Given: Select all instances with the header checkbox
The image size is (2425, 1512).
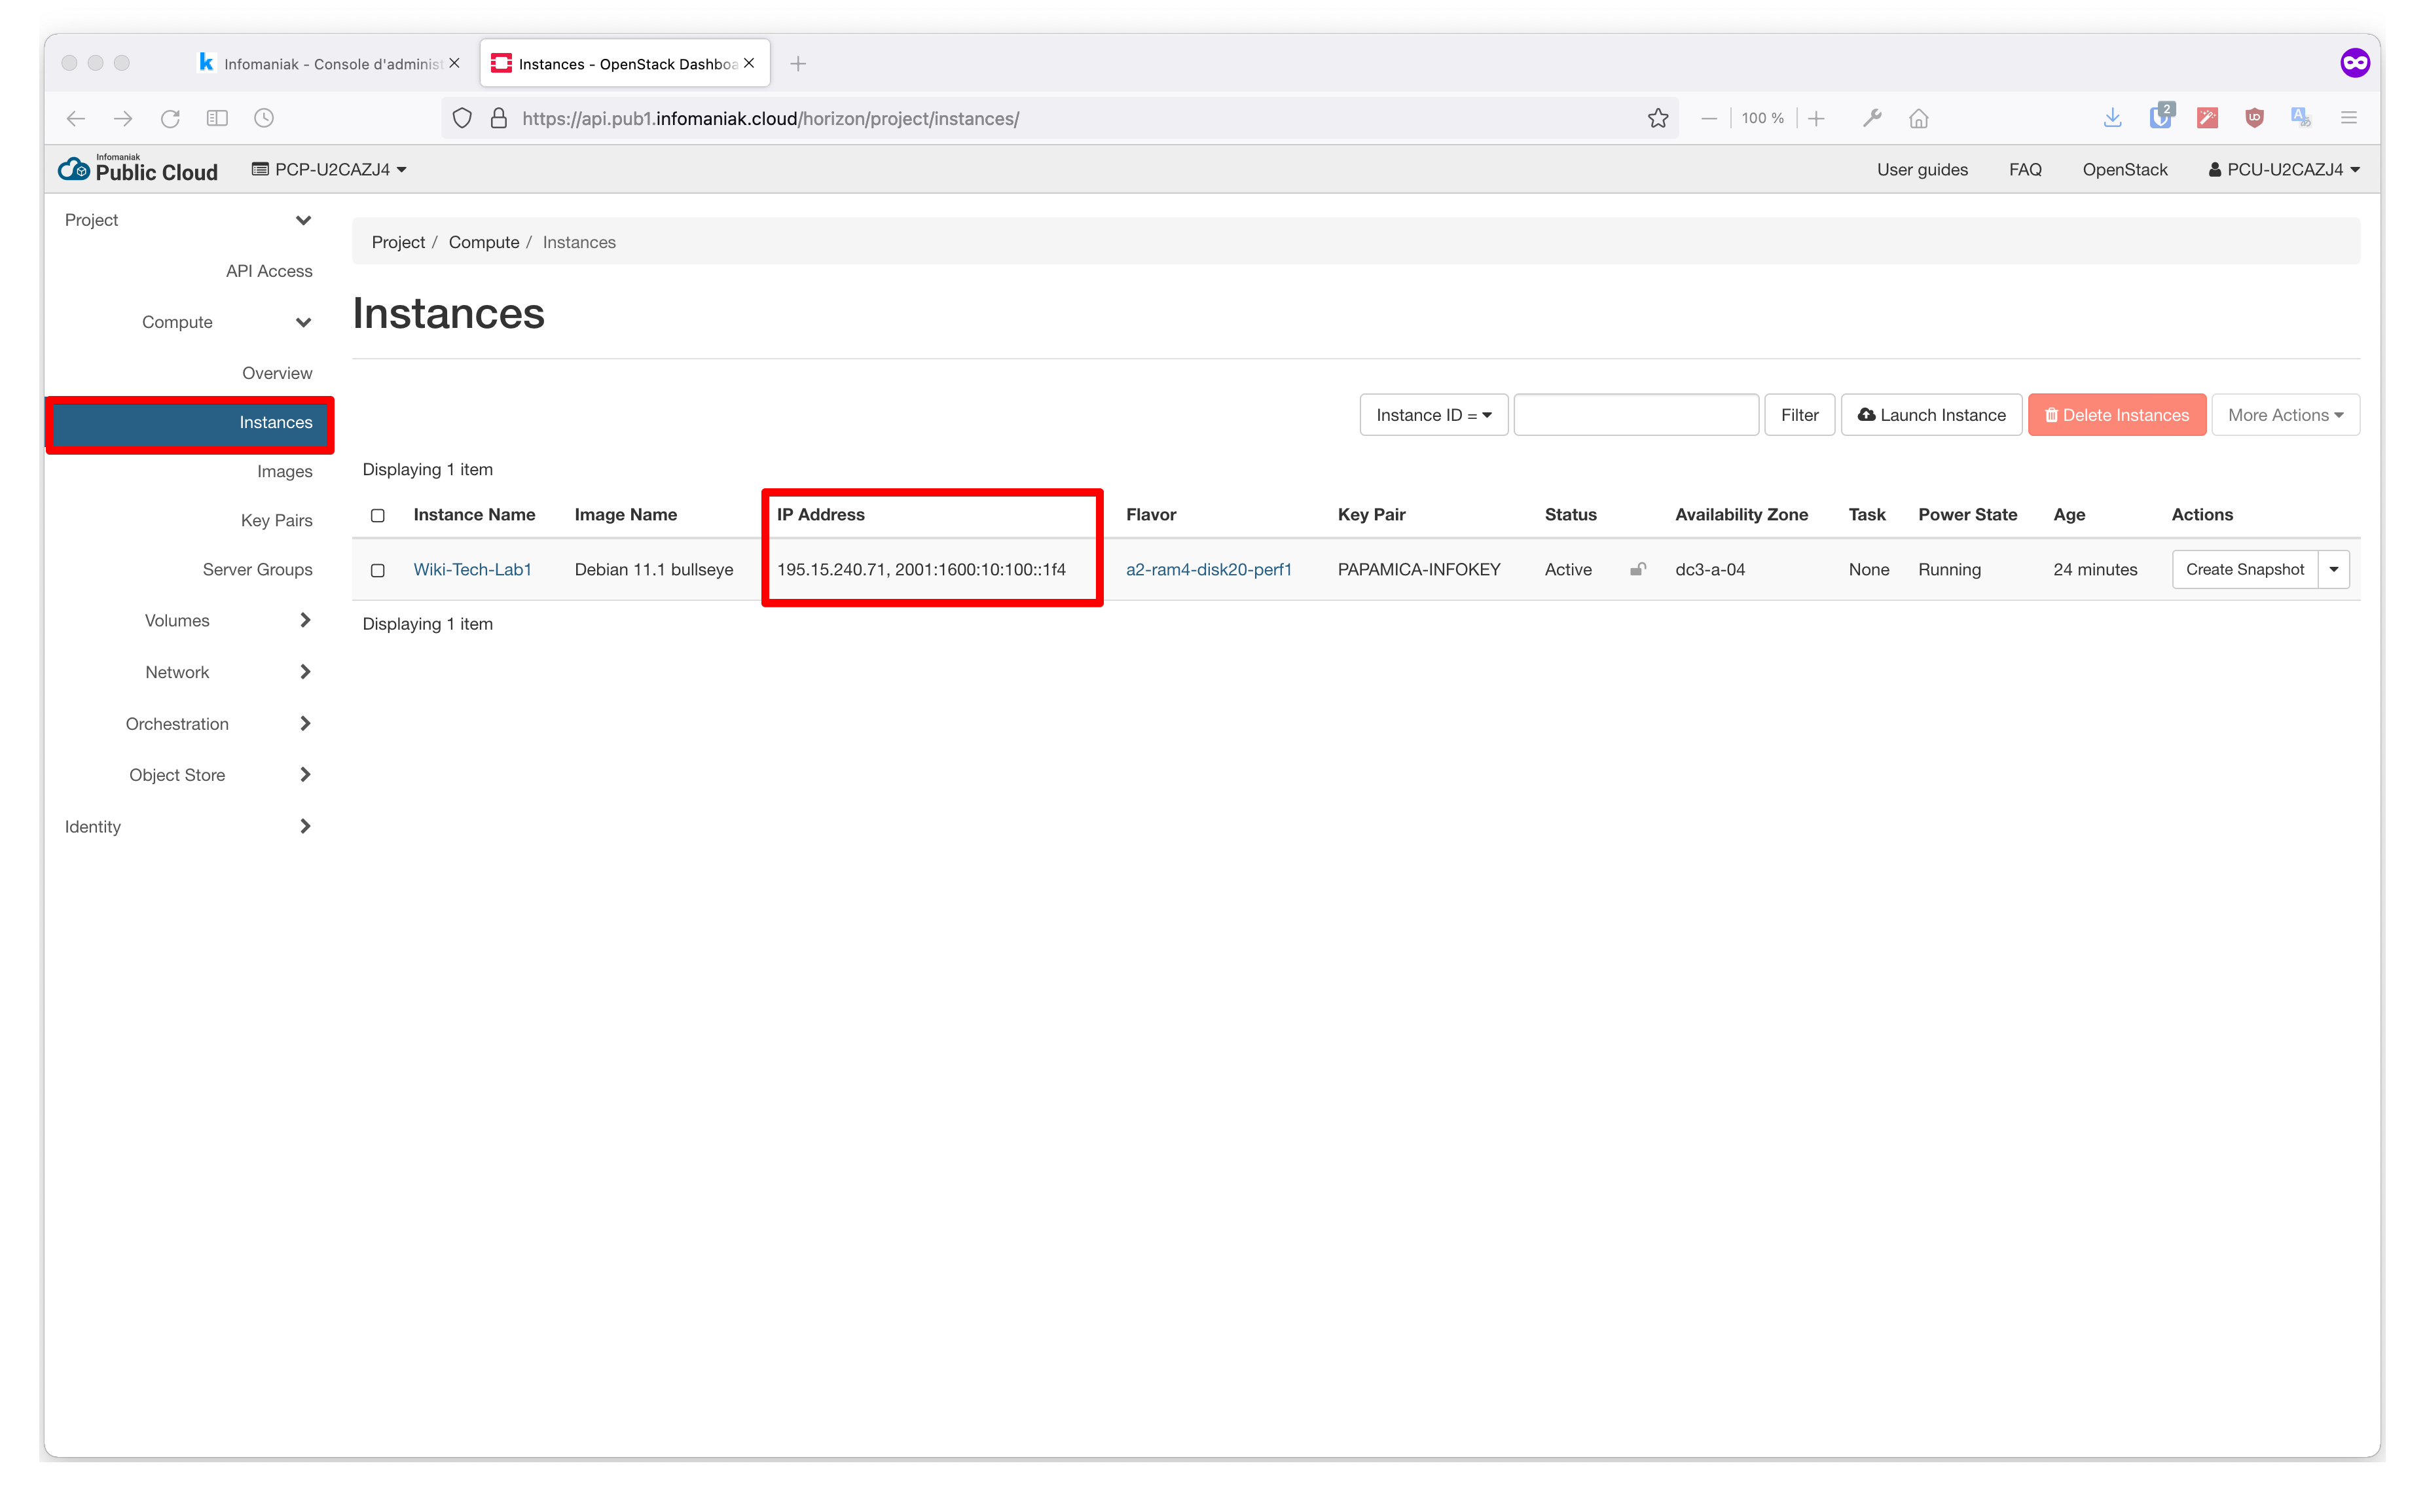Looking at the screenshot, I should 378,516.
